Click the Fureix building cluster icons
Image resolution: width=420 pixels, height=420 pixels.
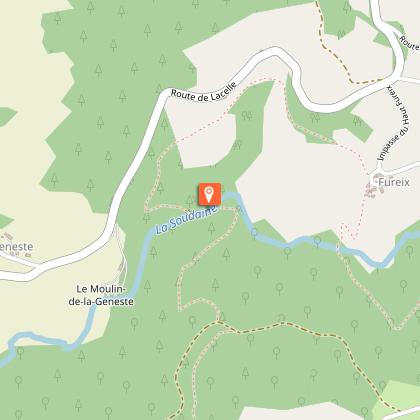[374, 187]
